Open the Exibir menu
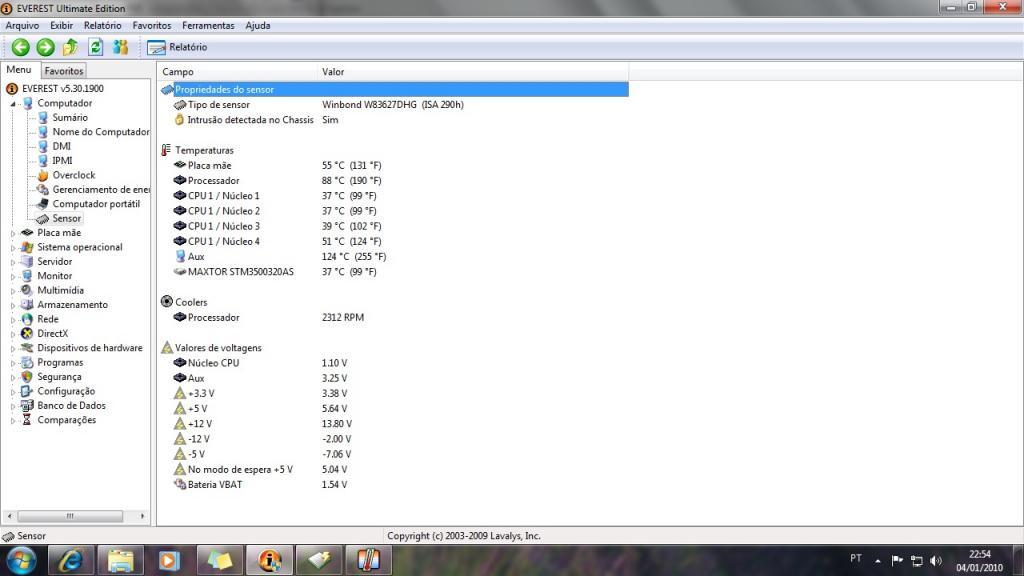The image size is (1024, 576). coord(61,25)
